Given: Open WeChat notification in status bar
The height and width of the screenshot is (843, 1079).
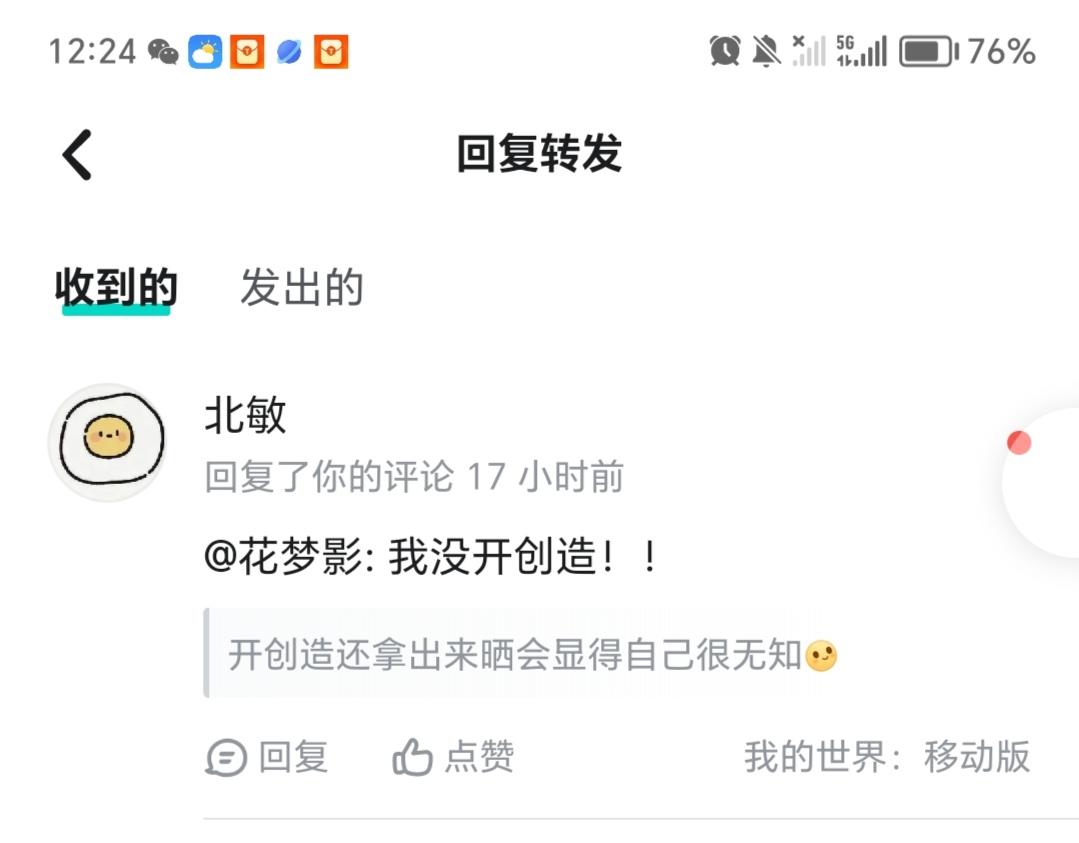Looking at the screenshot, I should [163, 52].
